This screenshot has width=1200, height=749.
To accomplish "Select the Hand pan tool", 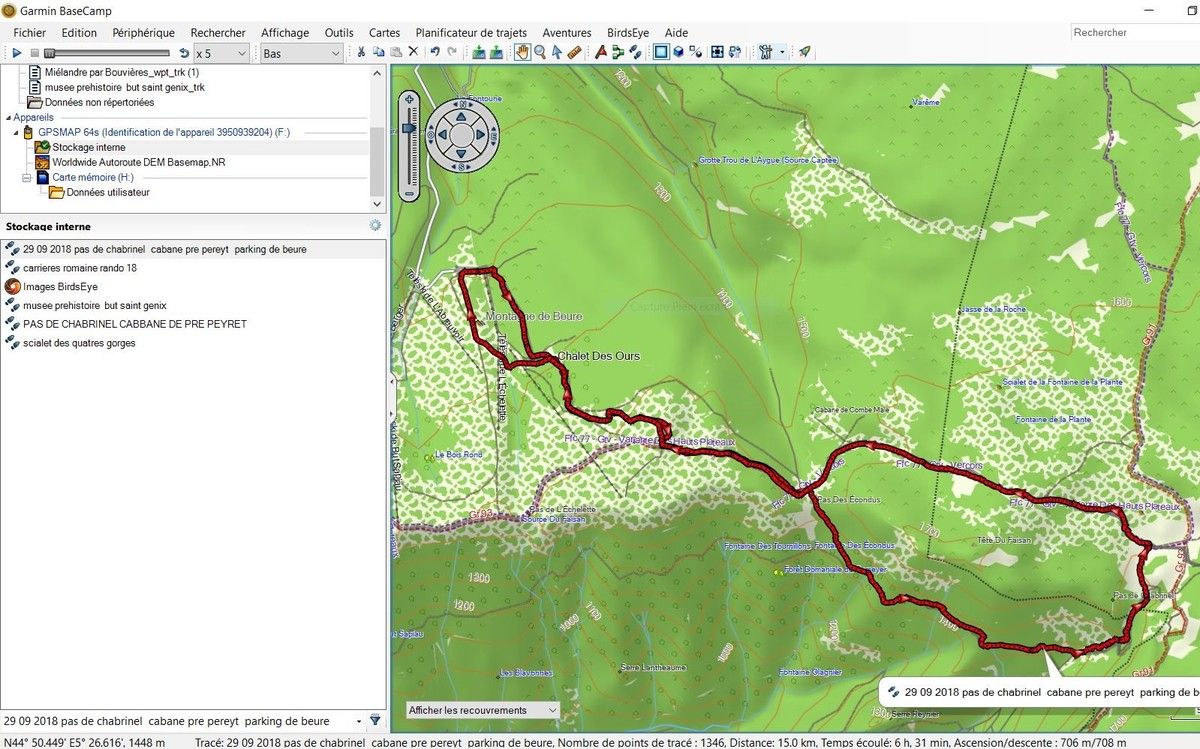I will coord(522,53).
